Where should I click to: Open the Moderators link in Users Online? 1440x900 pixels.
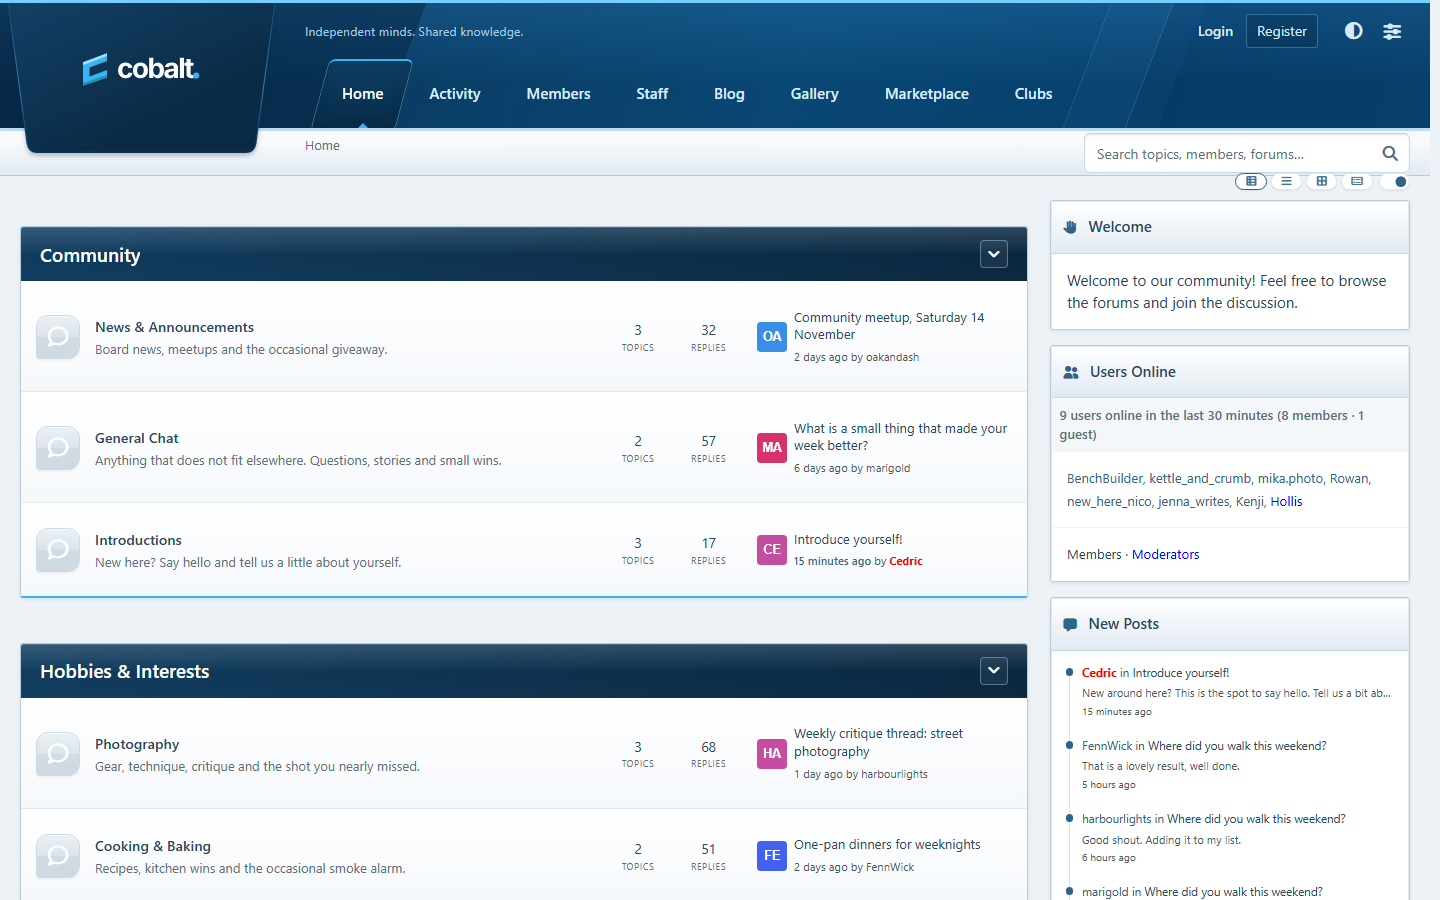(1165, 554)
